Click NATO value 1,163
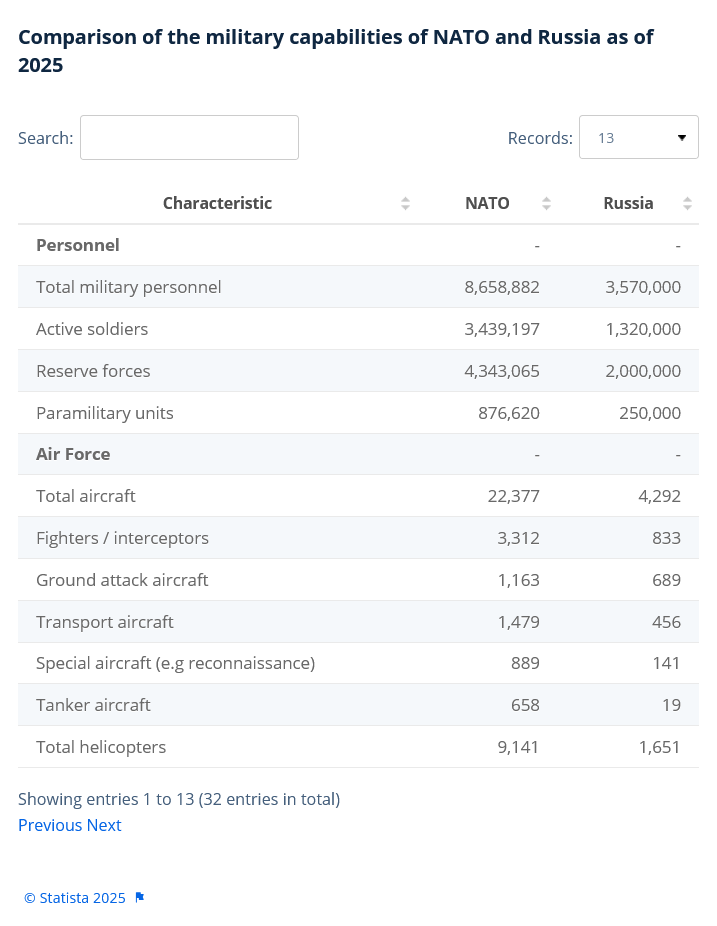The image size is (717, 926). (x=519, y=580)
